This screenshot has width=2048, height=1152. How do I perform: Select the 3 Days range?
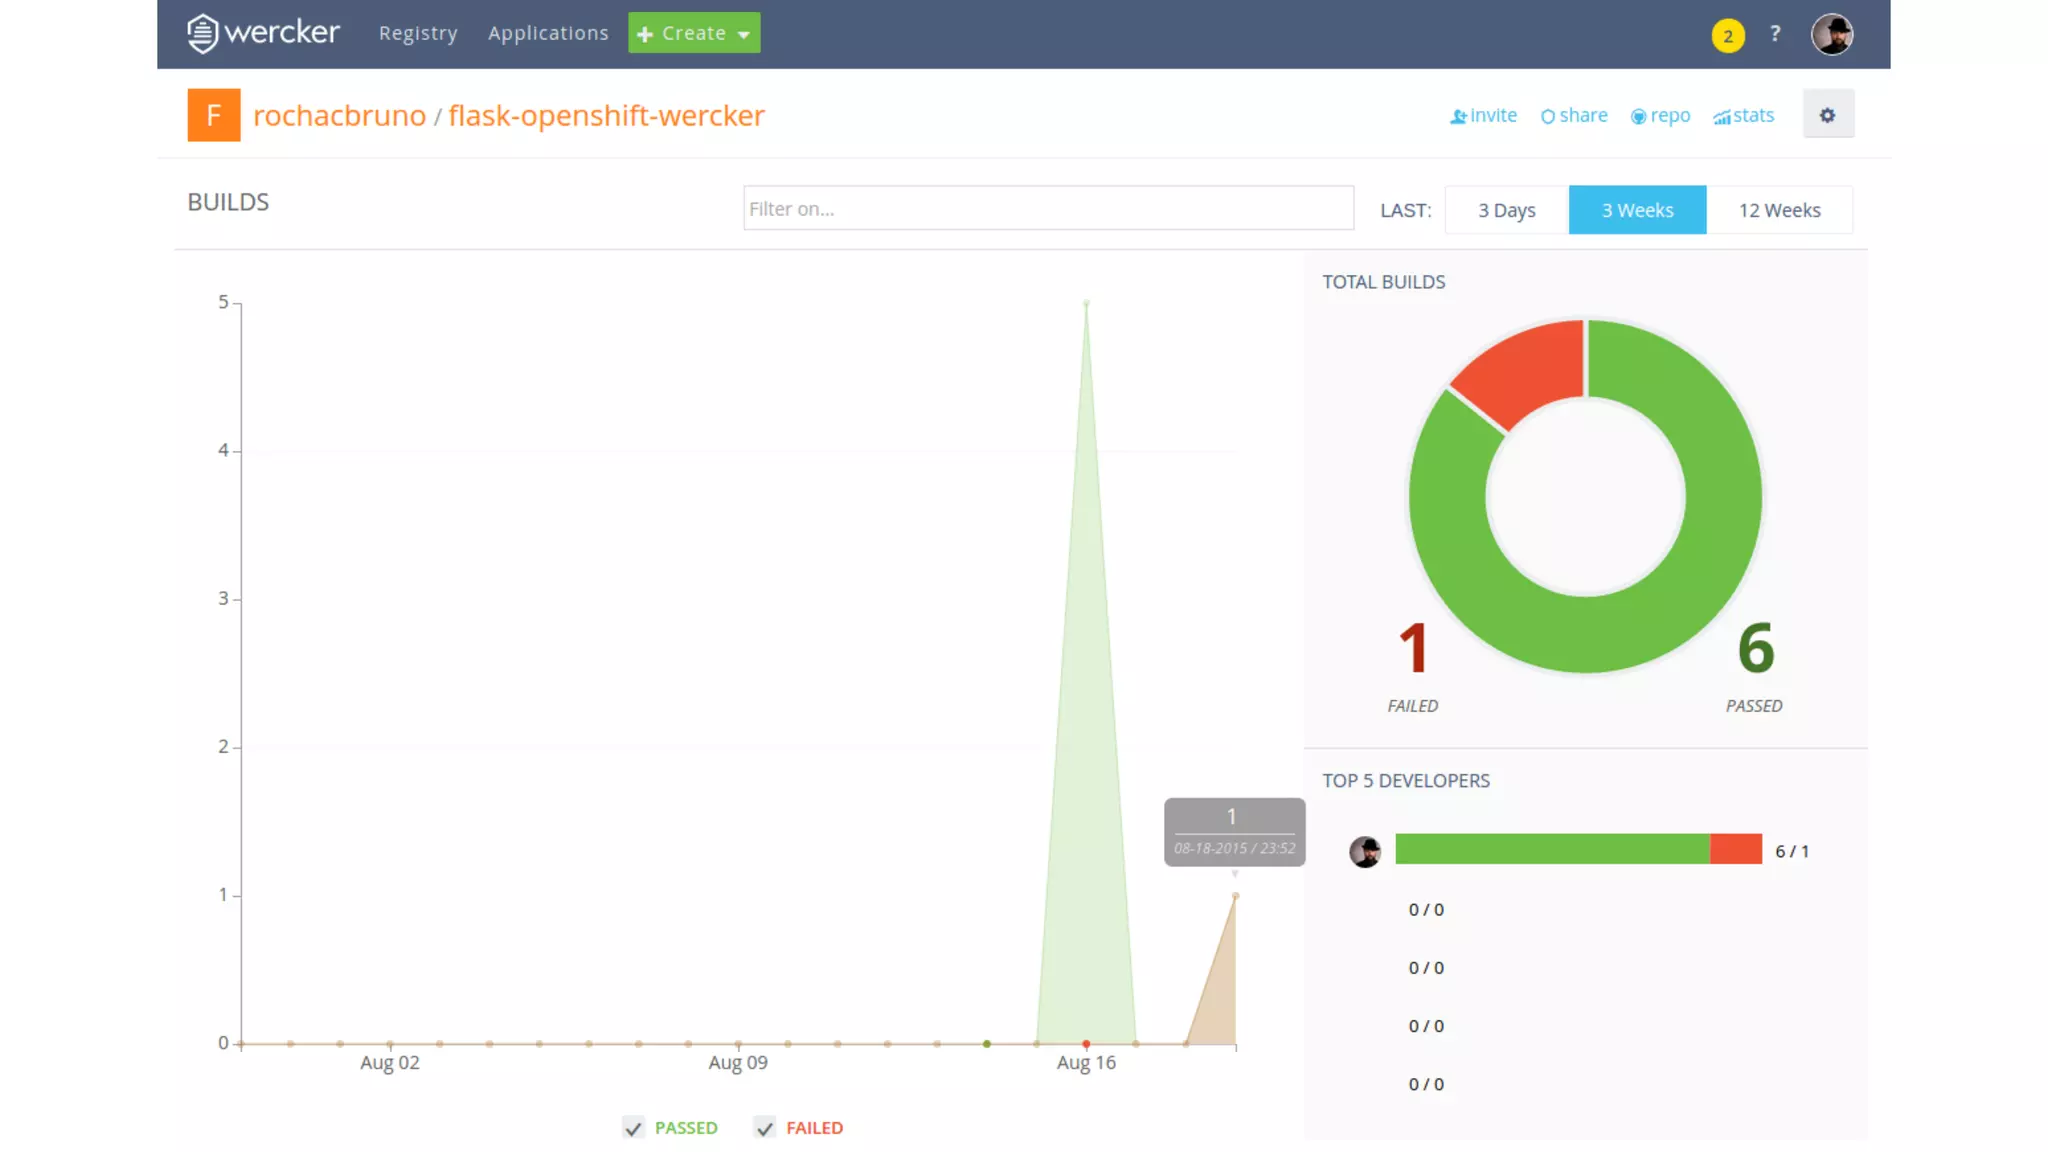[1506, 210]
